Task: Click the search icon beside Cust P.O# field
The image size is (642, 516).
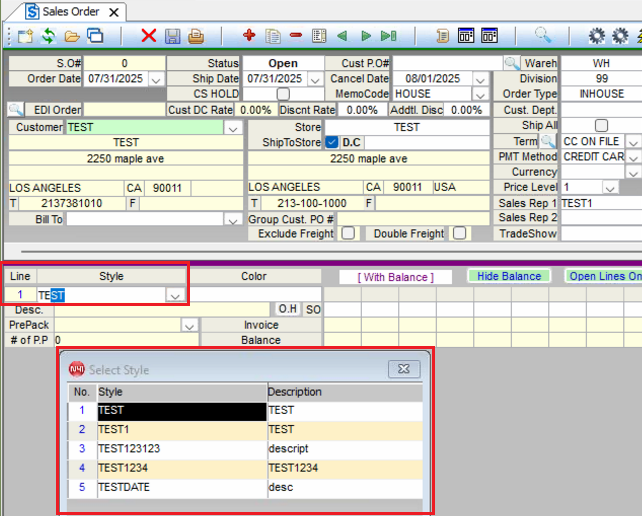Action: coord(512,63)
